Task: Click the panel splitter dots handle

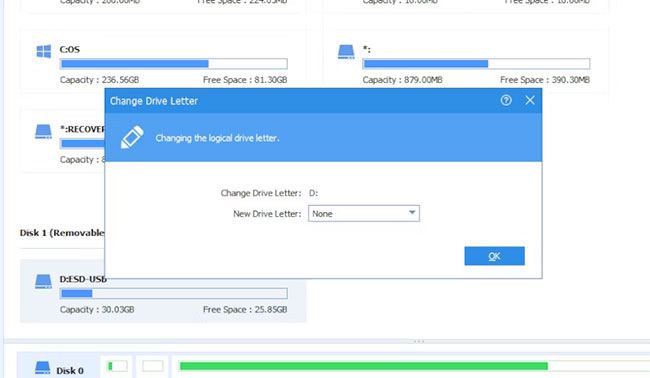Action: pos(419,342)
